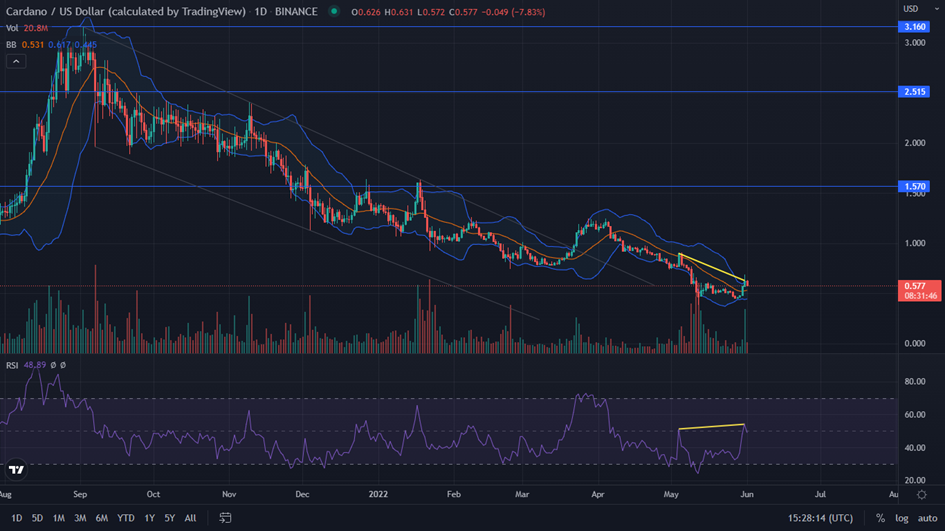The height and width of the screenshot is (531, 945).
Task: Click the TradingView logo icon
Action: 16,470
